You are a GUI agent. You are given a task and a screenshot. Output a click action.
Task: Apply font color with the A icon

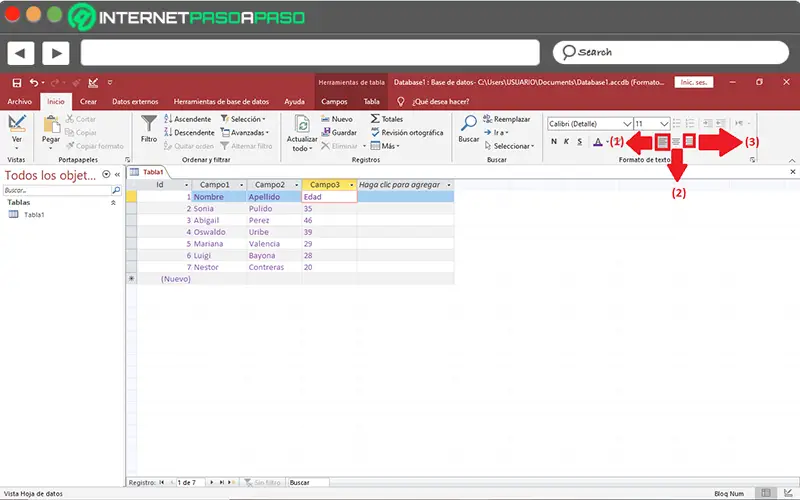tap(597, 142)
